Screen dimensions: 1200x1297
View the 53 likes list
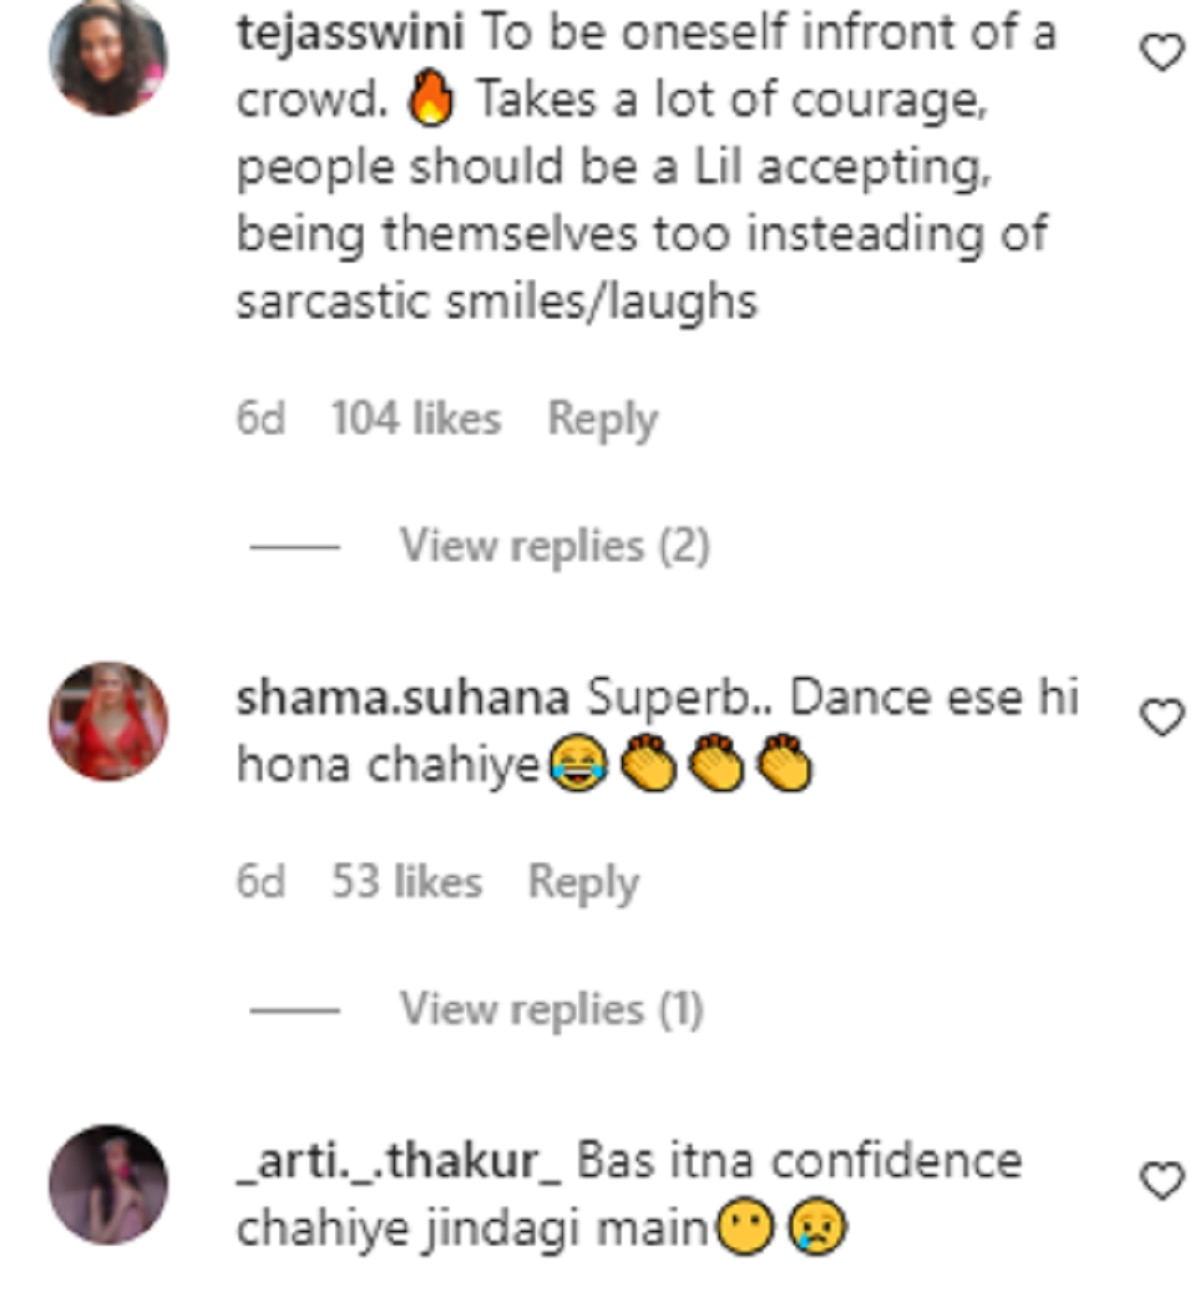coord(407,882)
